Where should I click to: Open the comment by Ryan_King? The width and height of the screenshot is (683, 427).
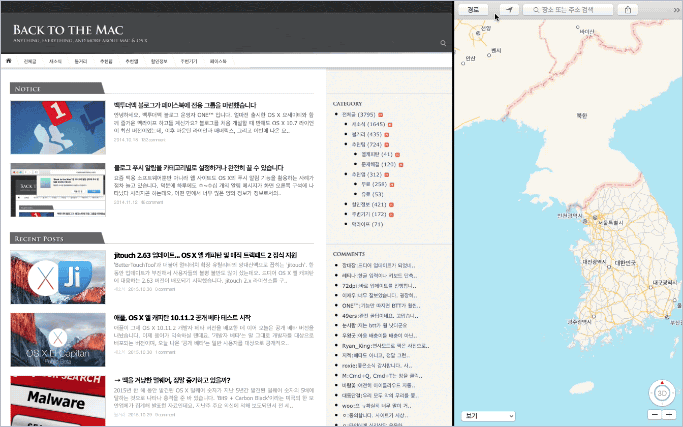385,346
